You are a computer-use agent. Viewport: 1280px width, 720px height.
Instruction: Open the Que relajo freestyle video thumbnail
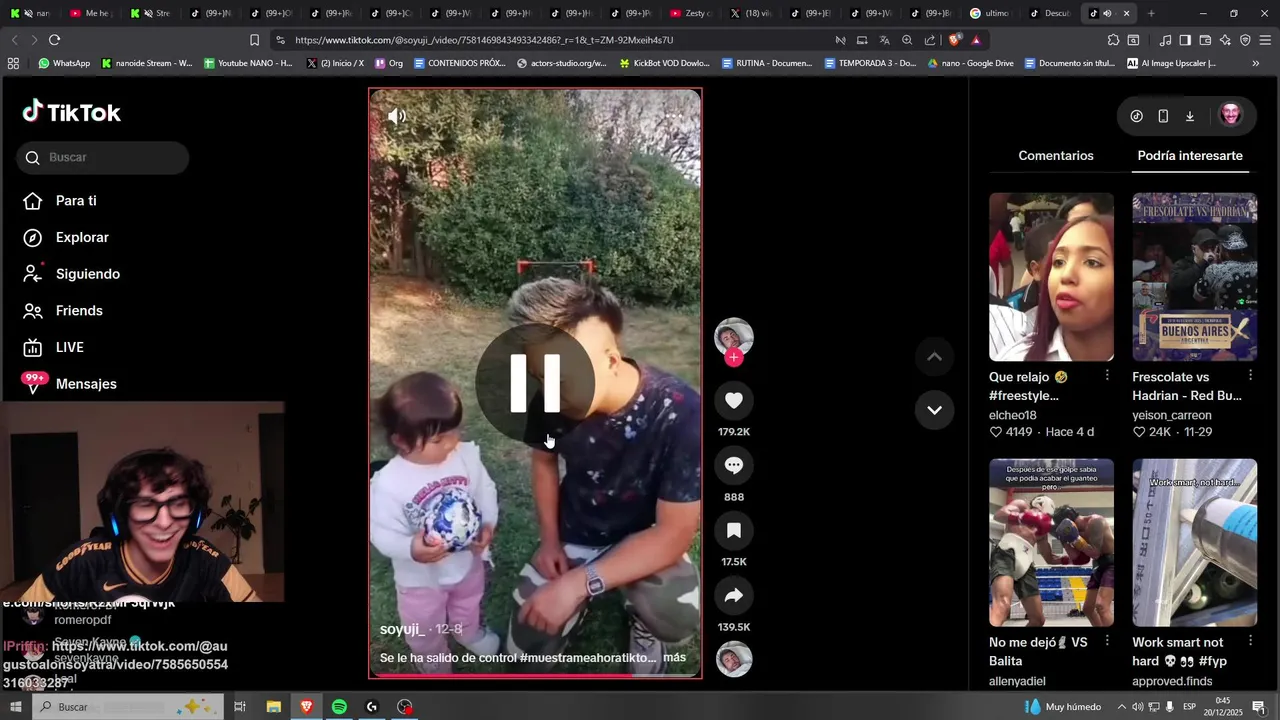tap(1051, 277)
